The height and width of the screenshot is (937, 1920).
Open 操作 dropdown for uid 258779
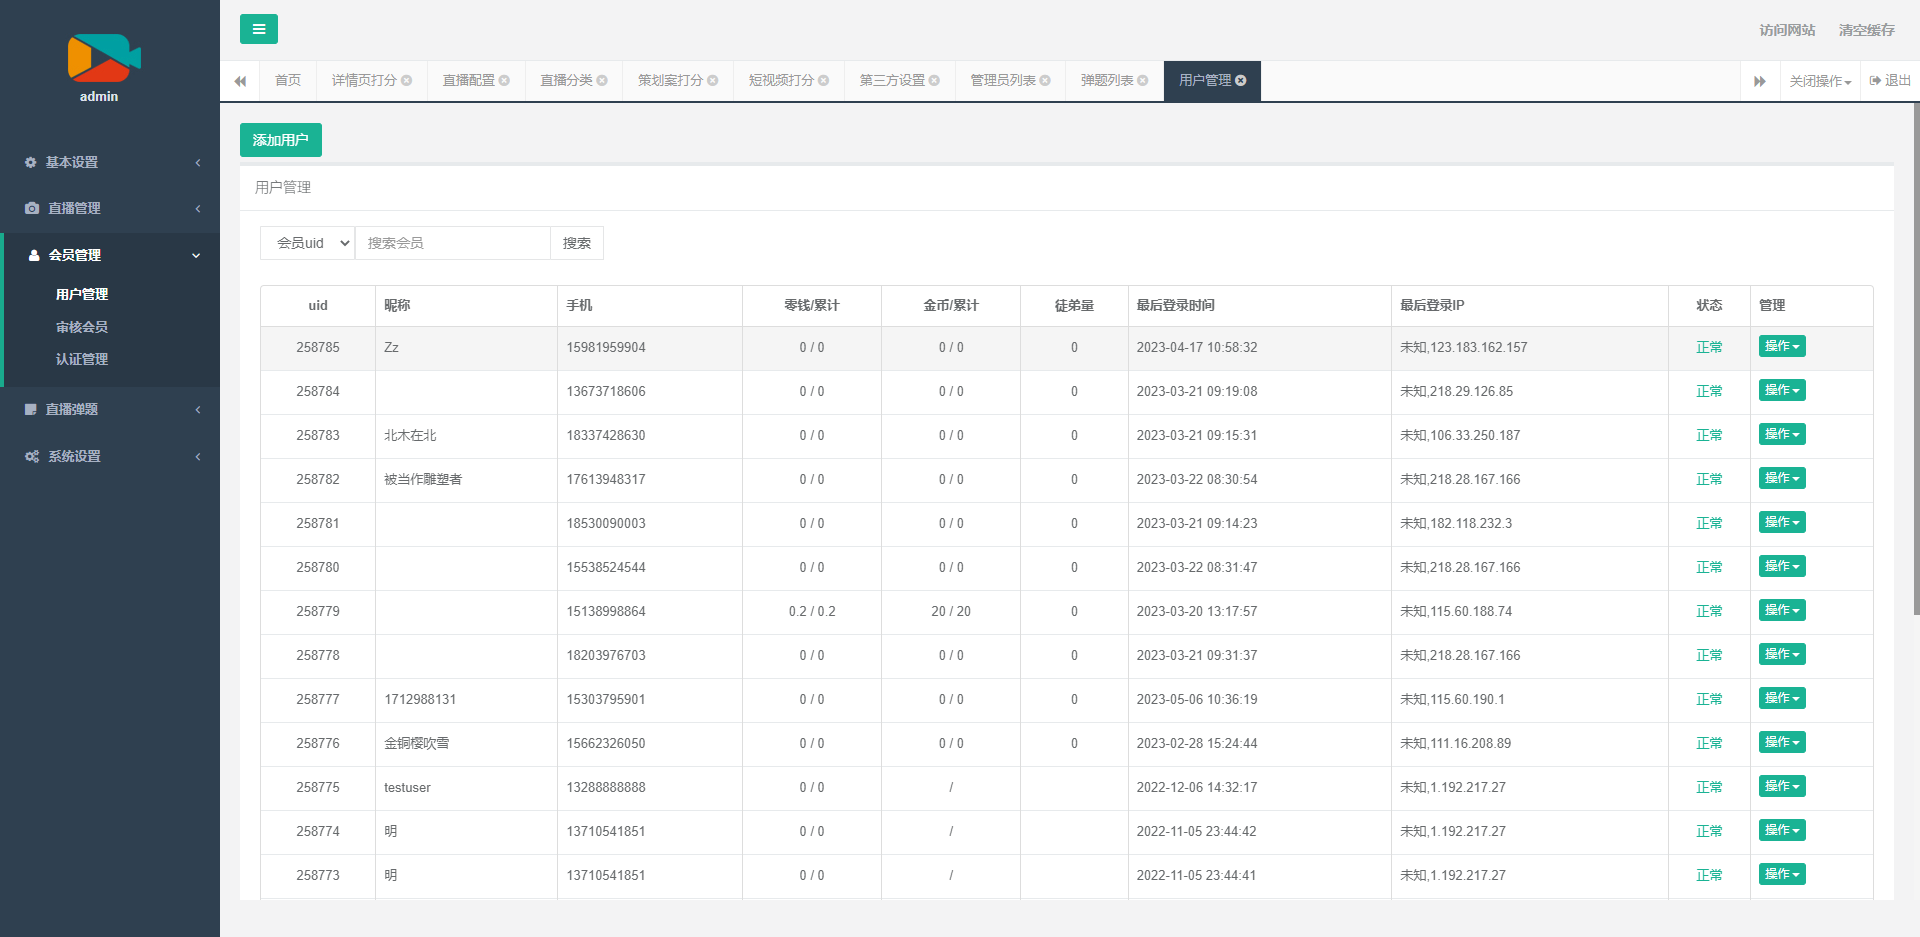(1782, 610)
